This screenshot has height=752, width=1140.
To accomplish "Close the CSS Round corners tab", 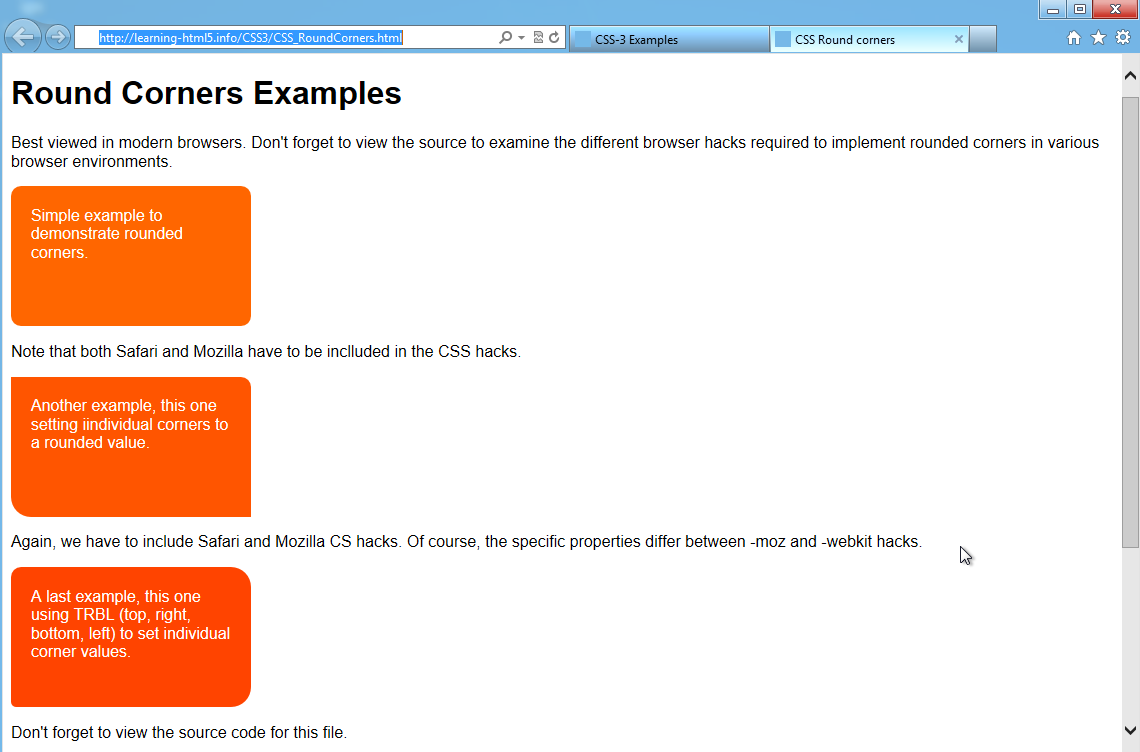I will [x=958, y=39].
